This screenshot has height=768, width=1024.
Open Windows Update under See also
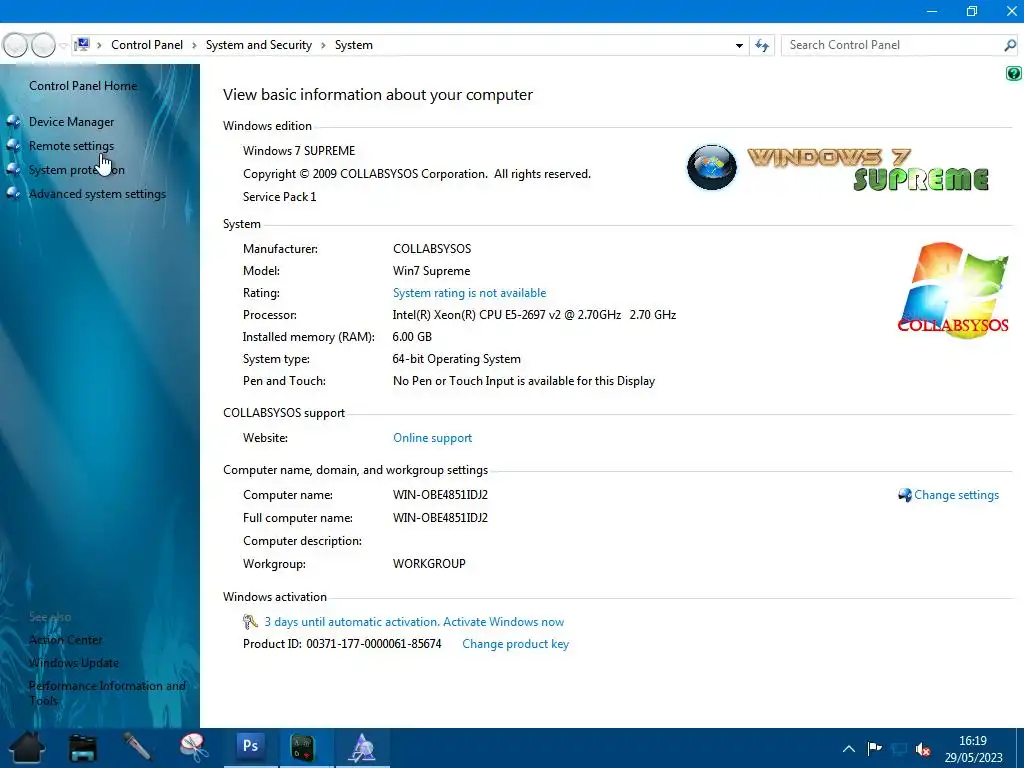click(x=74, y=663)
